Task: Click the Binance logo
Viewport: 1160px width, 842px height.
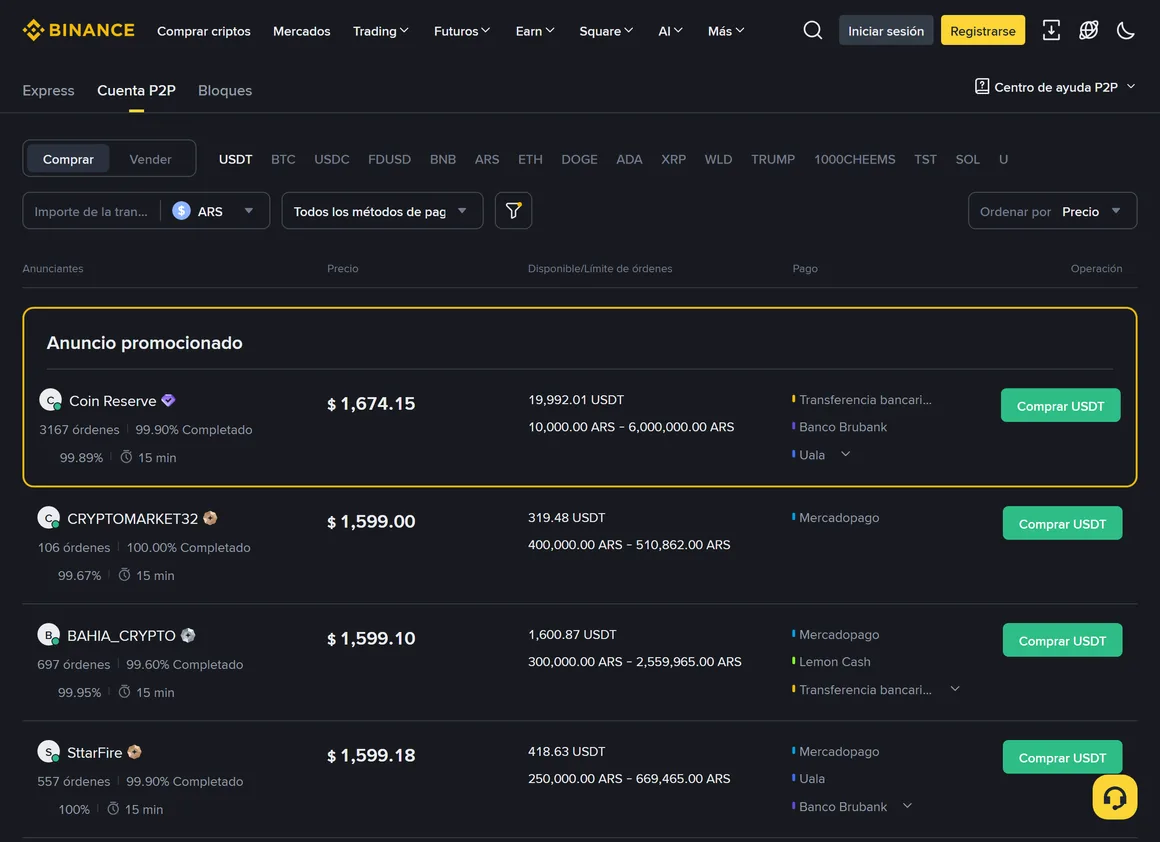Action: point(78,30)
